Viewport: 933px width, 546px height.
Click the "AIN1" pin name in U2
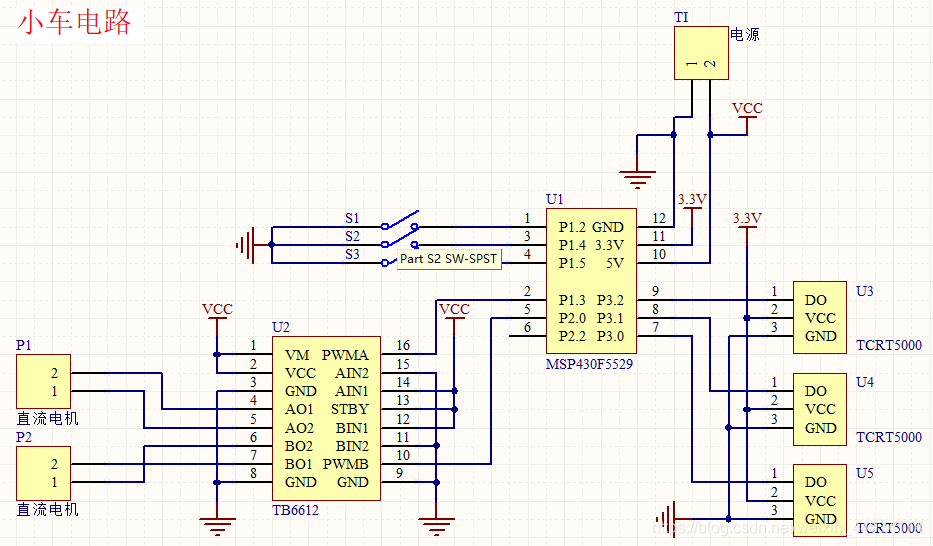point(352,391)
